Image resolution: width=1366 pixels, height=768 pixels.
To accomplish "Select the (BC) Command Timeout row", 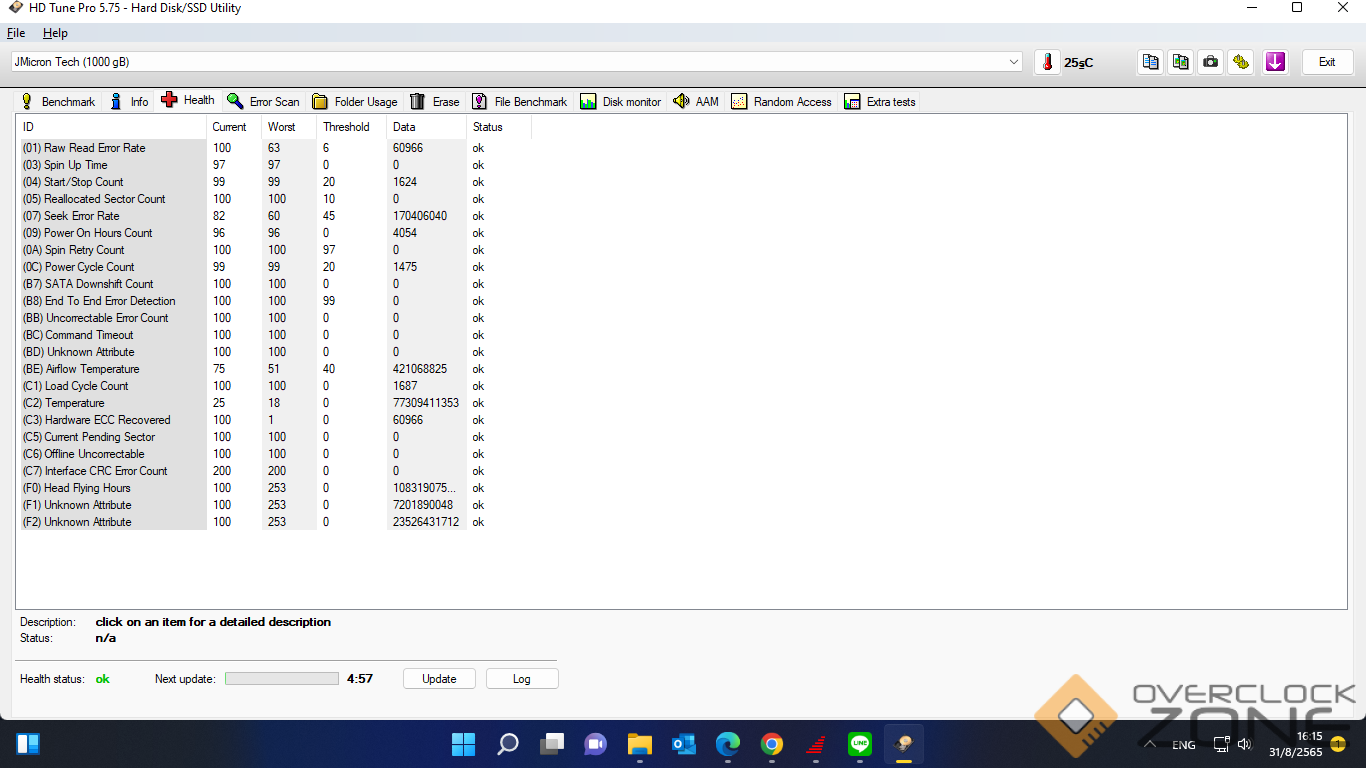I will coord(274,335).
